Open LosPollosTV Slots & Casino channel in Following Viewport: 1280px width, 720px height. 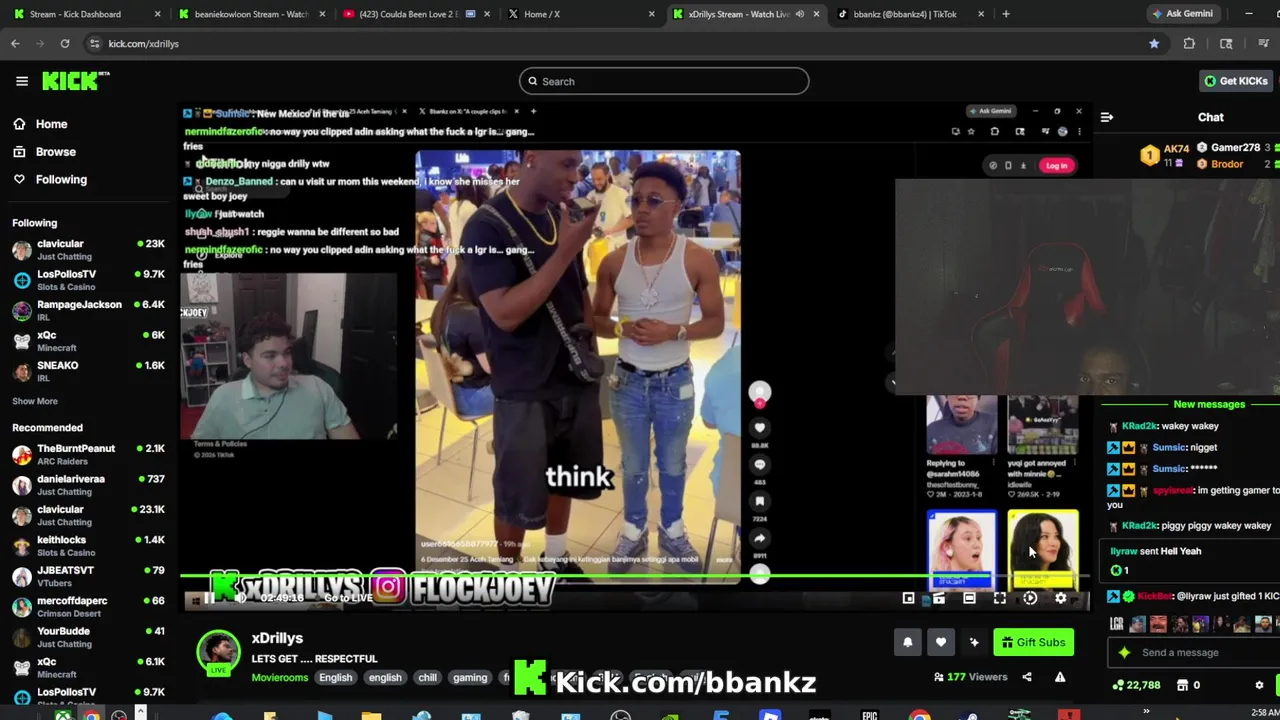click(x=88, y=280)
